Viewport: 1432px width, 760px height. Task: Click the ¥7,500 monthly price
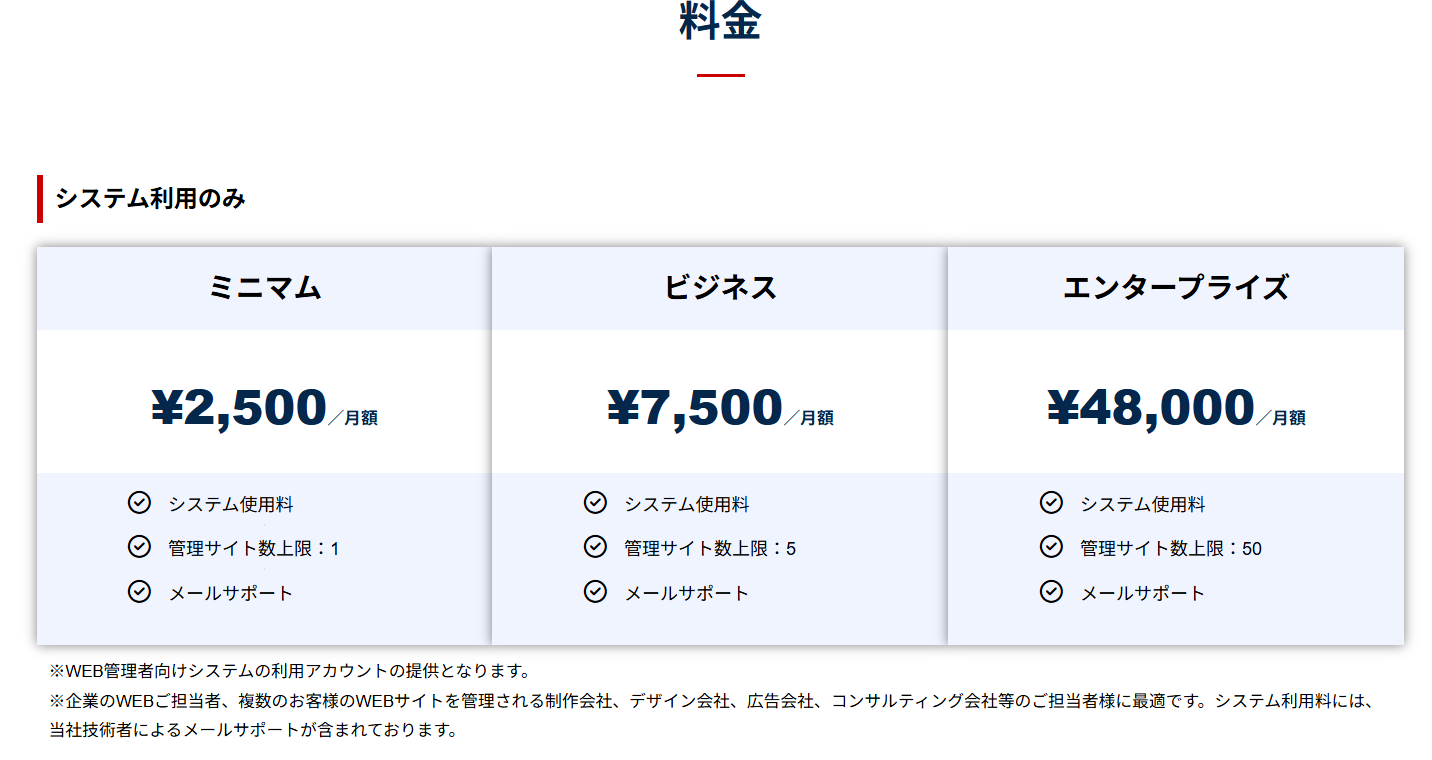point(696,408)
